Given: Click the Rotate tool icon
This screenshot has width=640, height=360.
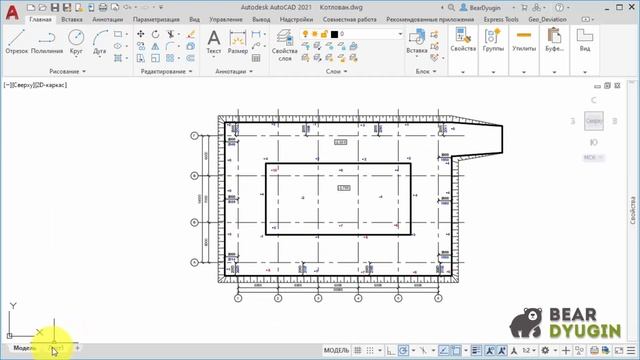Looking at the screenshot, I should click(156, 34).
